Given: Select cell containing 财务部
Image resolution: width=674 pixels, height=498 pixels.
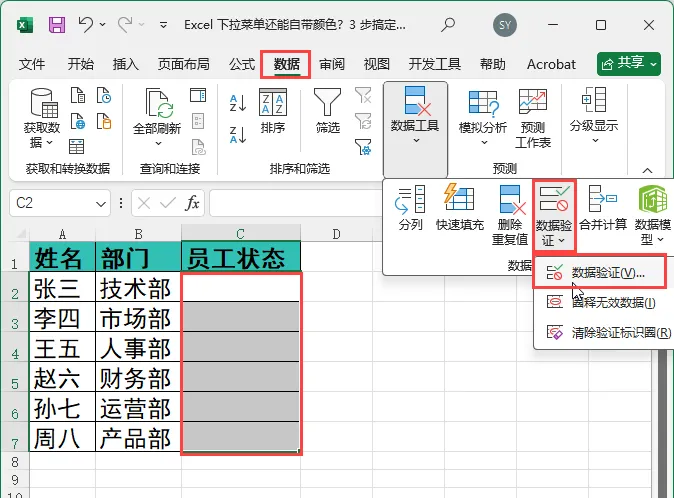Looking at the screenshot, I should point(138,378).
